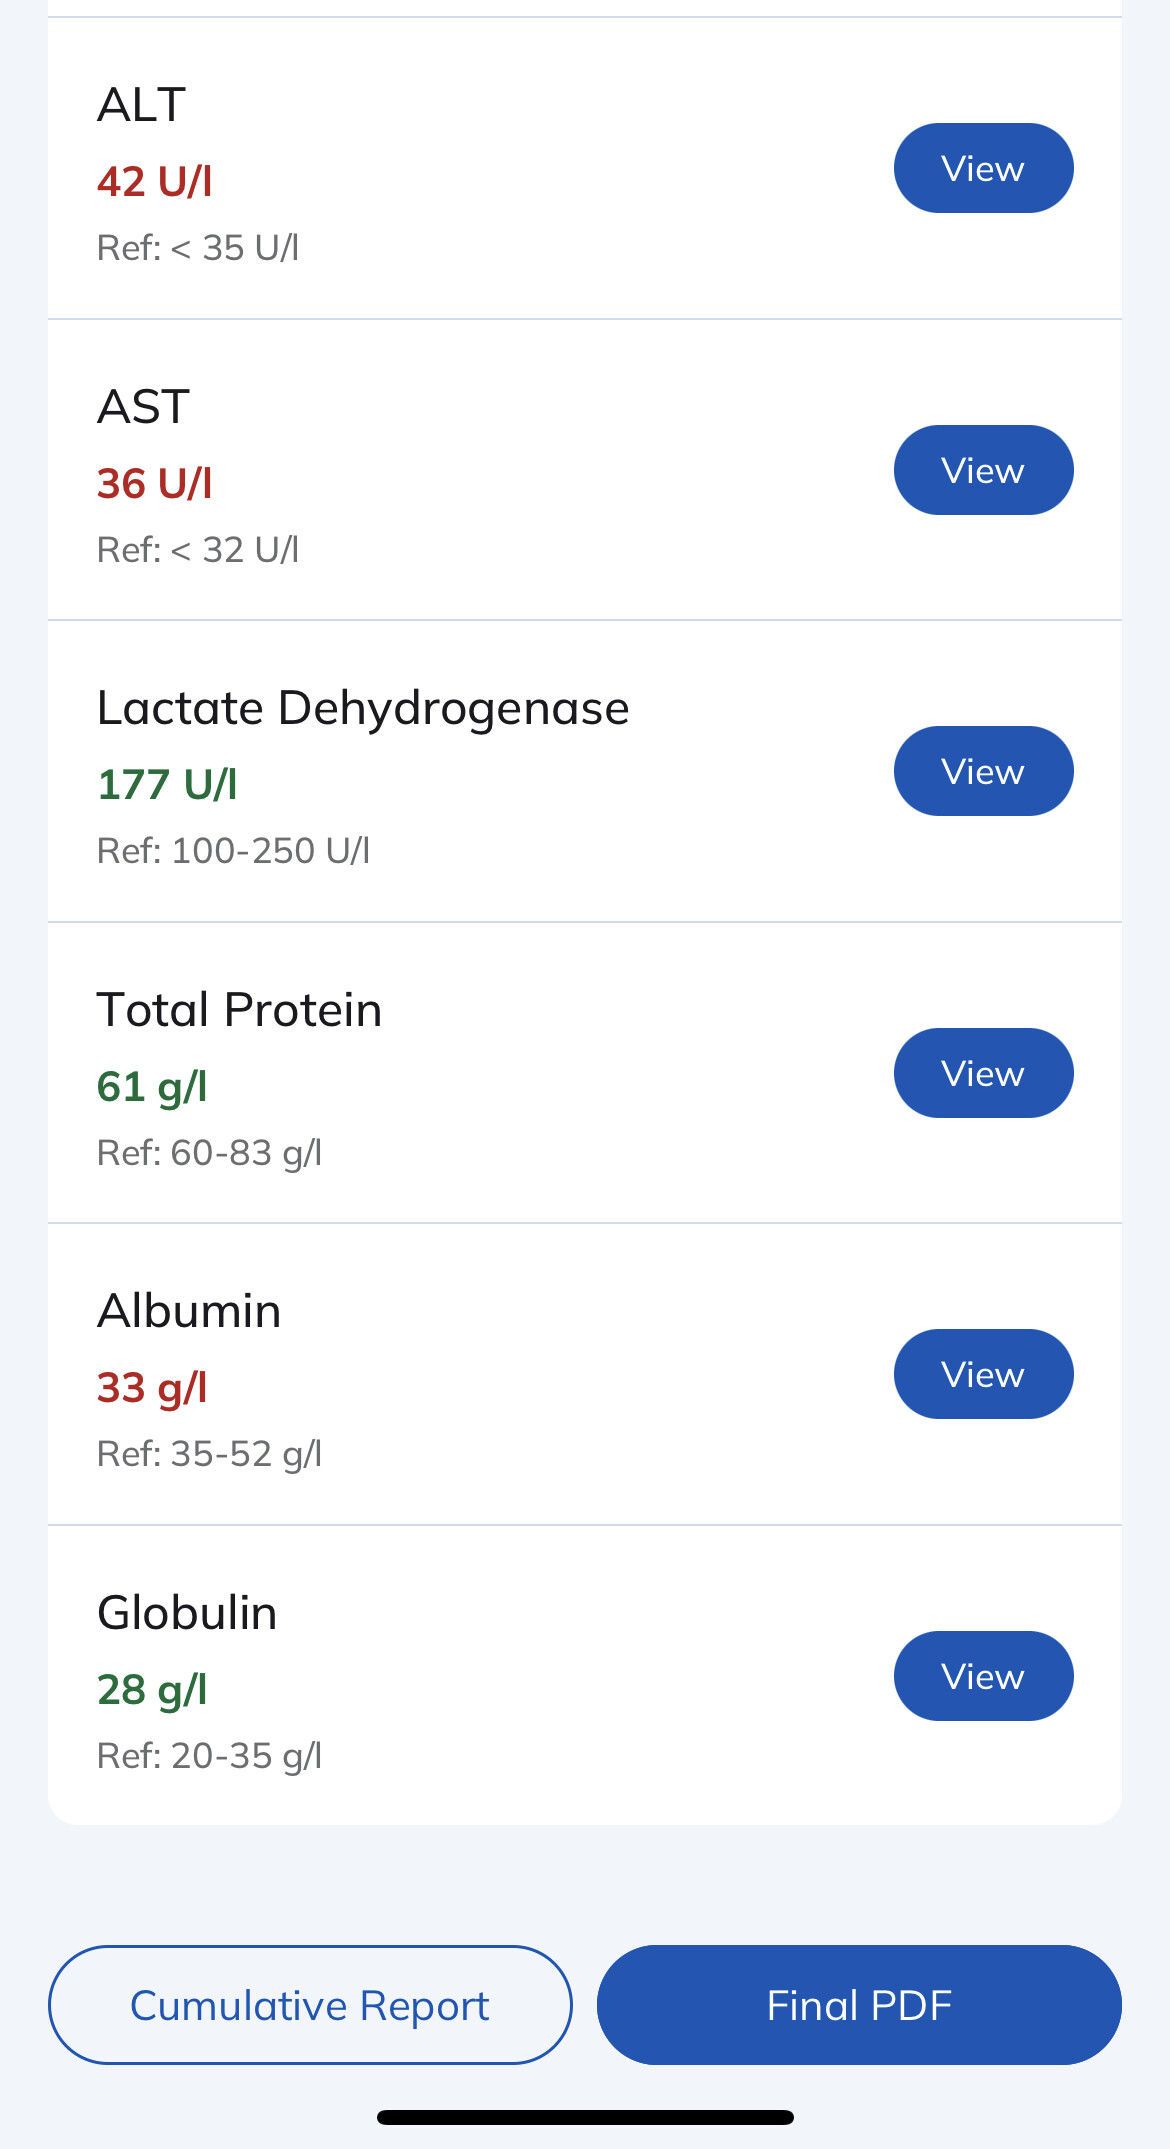Download the Final PDF

pyautogui.click(x=859, y=2005)
